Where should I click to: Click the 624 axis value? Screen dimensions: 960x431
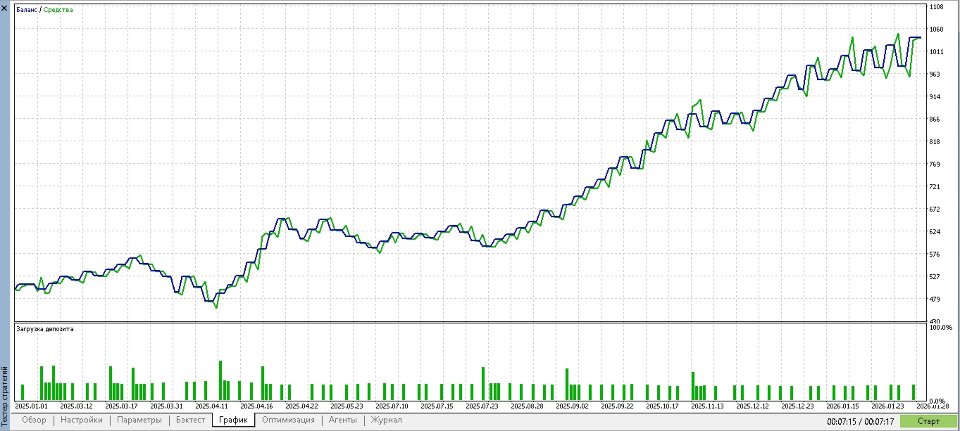[935, 232]
